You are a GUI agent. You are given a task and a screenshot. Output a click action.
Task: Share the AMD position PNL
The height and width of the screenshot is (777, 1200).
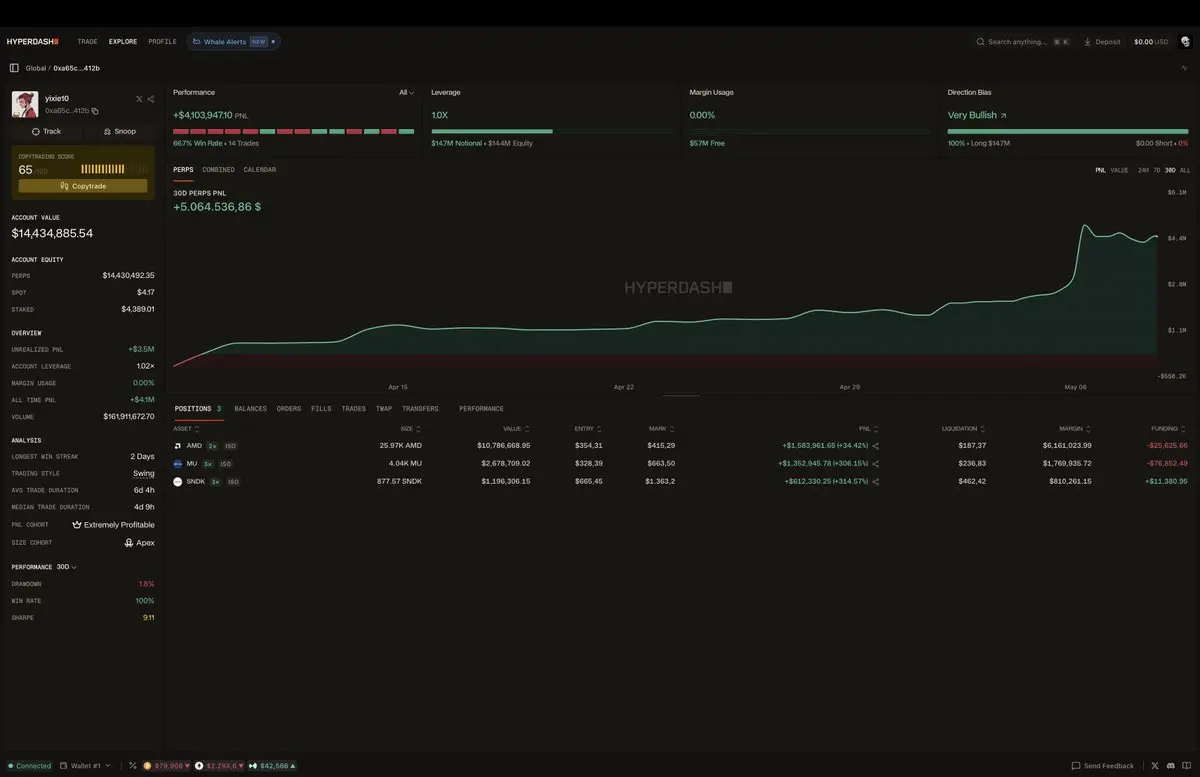pyautogui.click(x=876, y=446)
